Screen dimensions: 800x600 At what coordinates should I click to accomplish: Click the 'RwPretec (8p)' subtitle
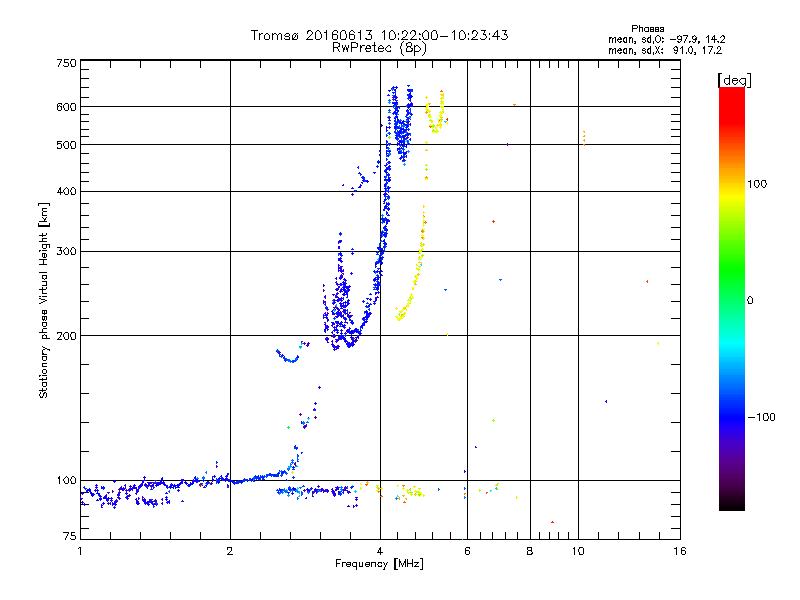coord(379,48)
